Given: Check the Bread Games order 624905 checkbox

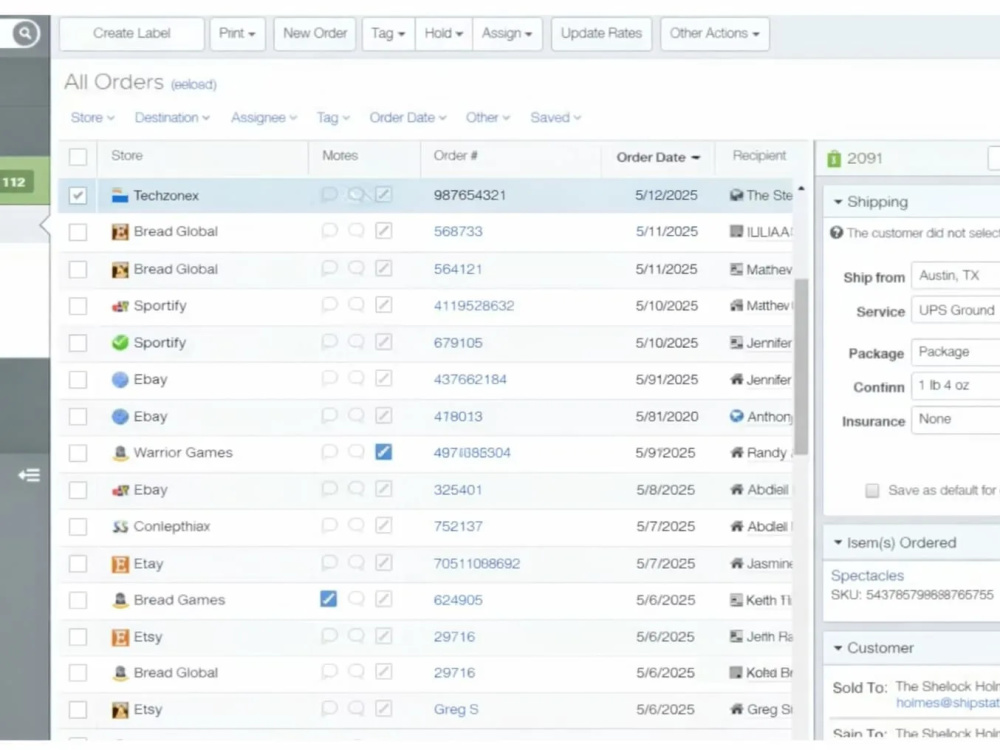Looking at the screenshot, I should [x=78, y=600].
